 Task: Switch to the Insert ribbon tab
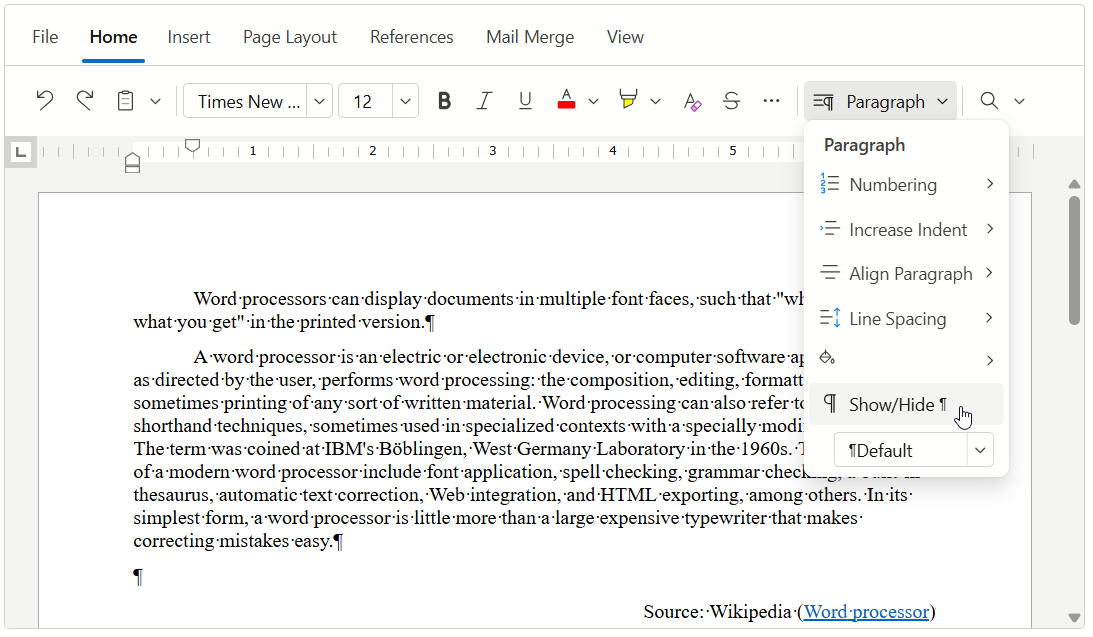click(189, 36)
